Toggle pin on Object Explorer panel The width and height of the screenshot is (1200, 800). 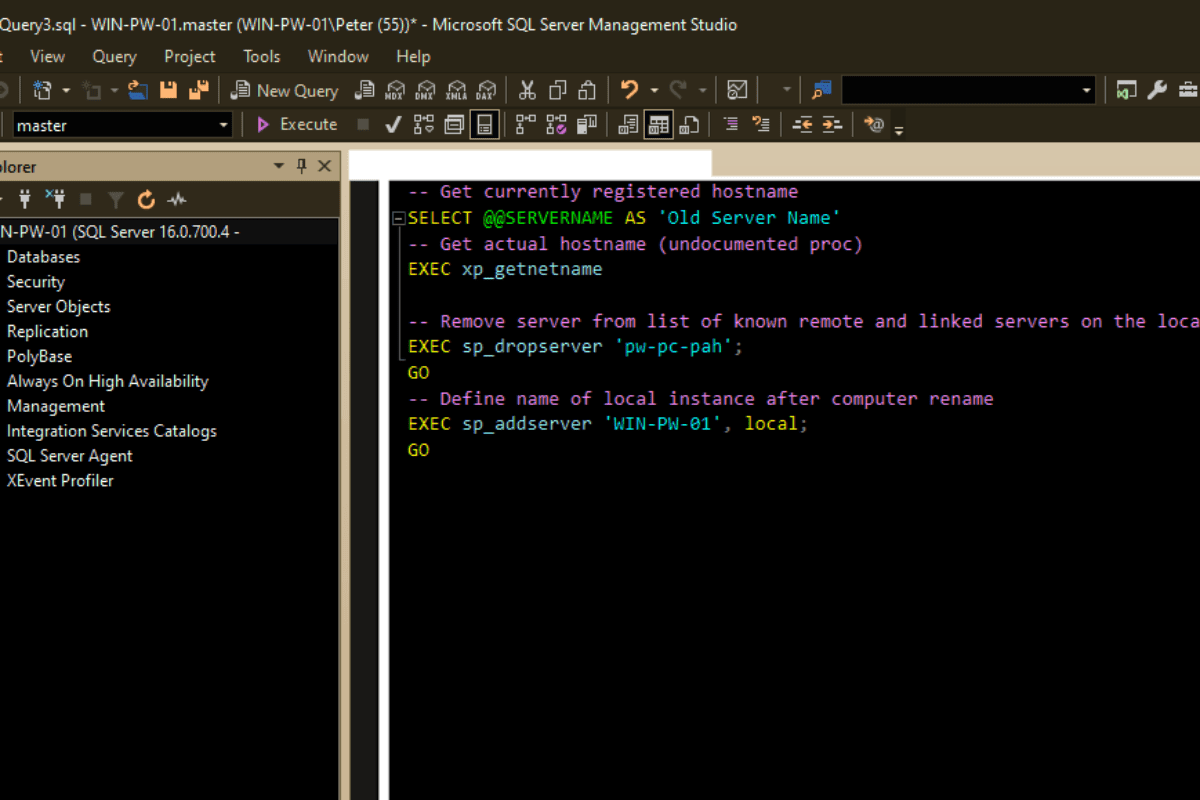click(301, 166)
